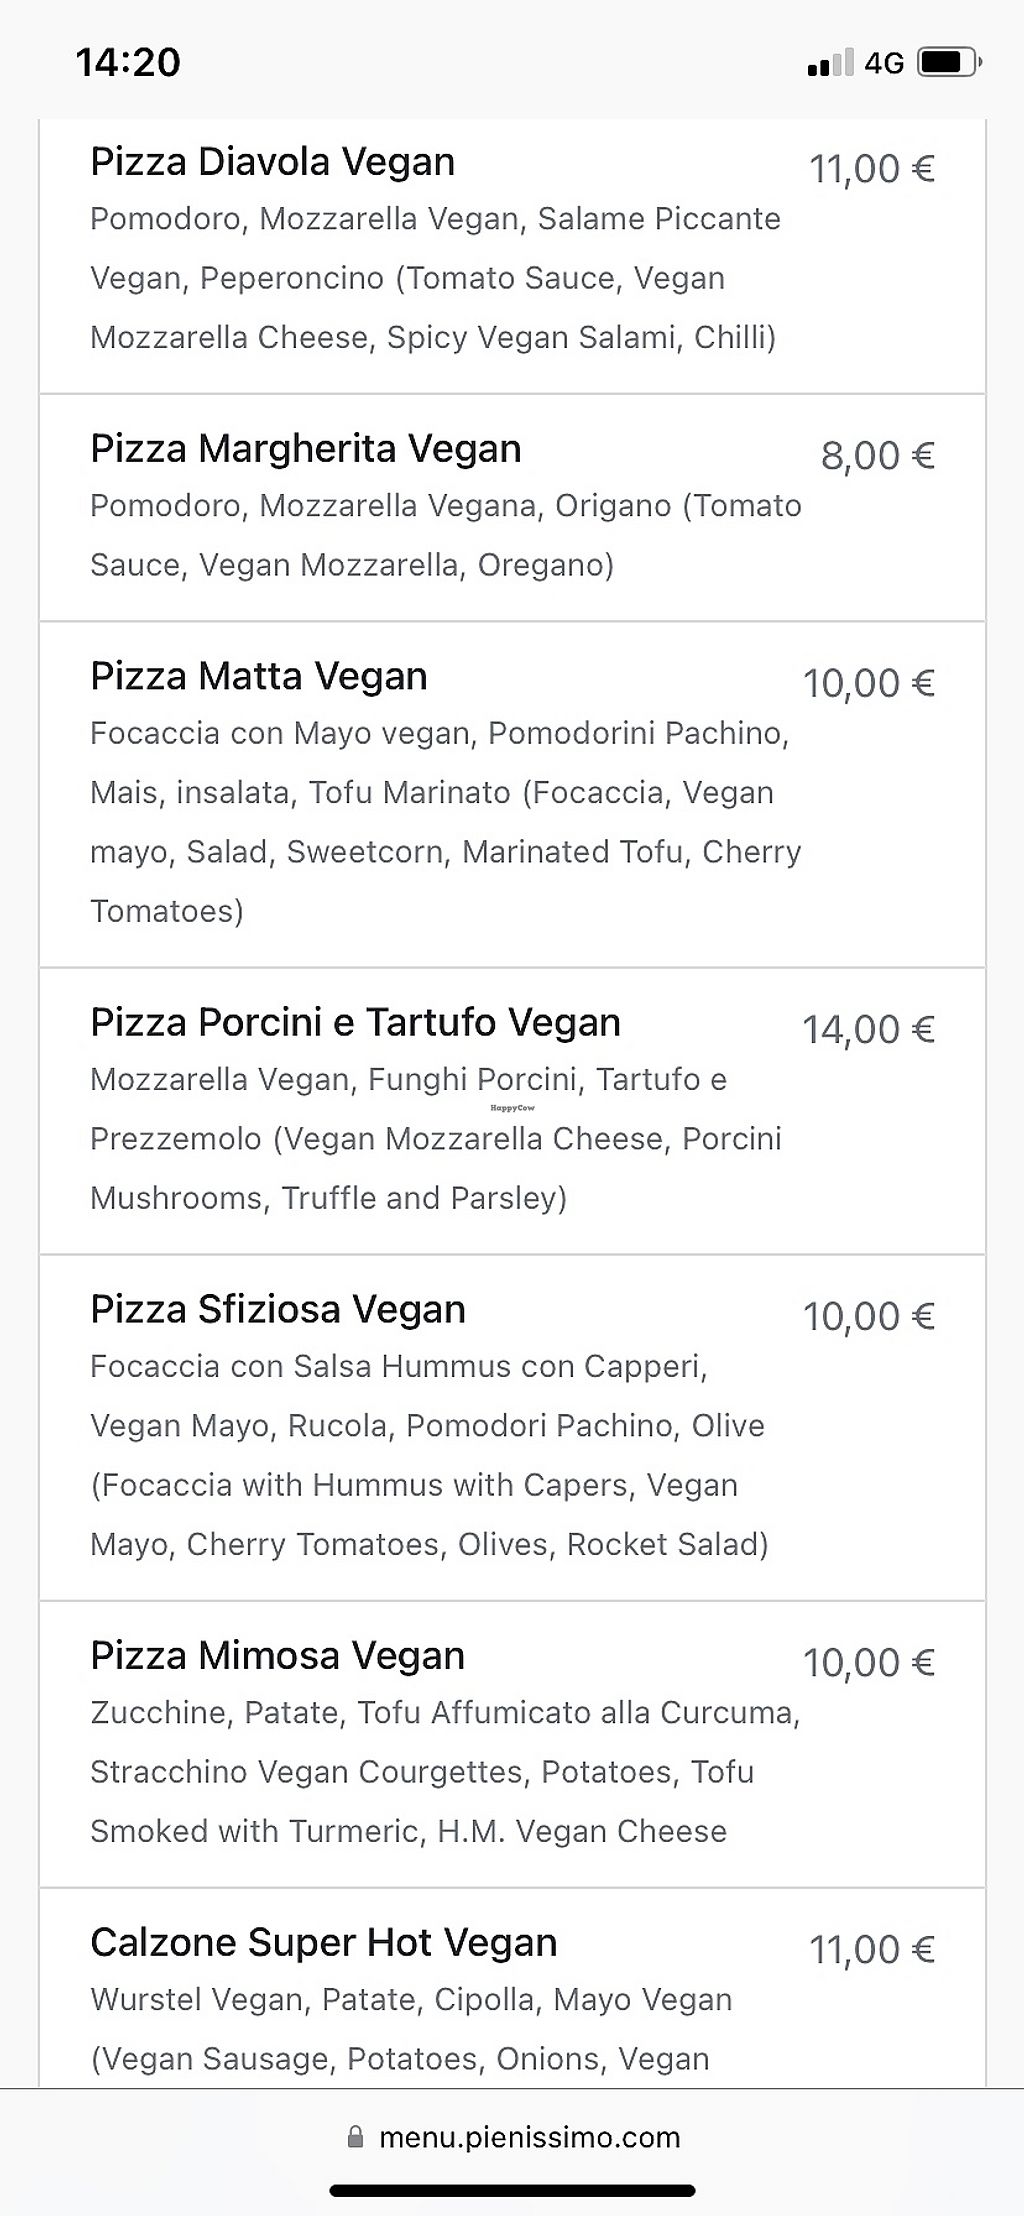Tap the 14,00 € Porcini price

(868, 1030)
